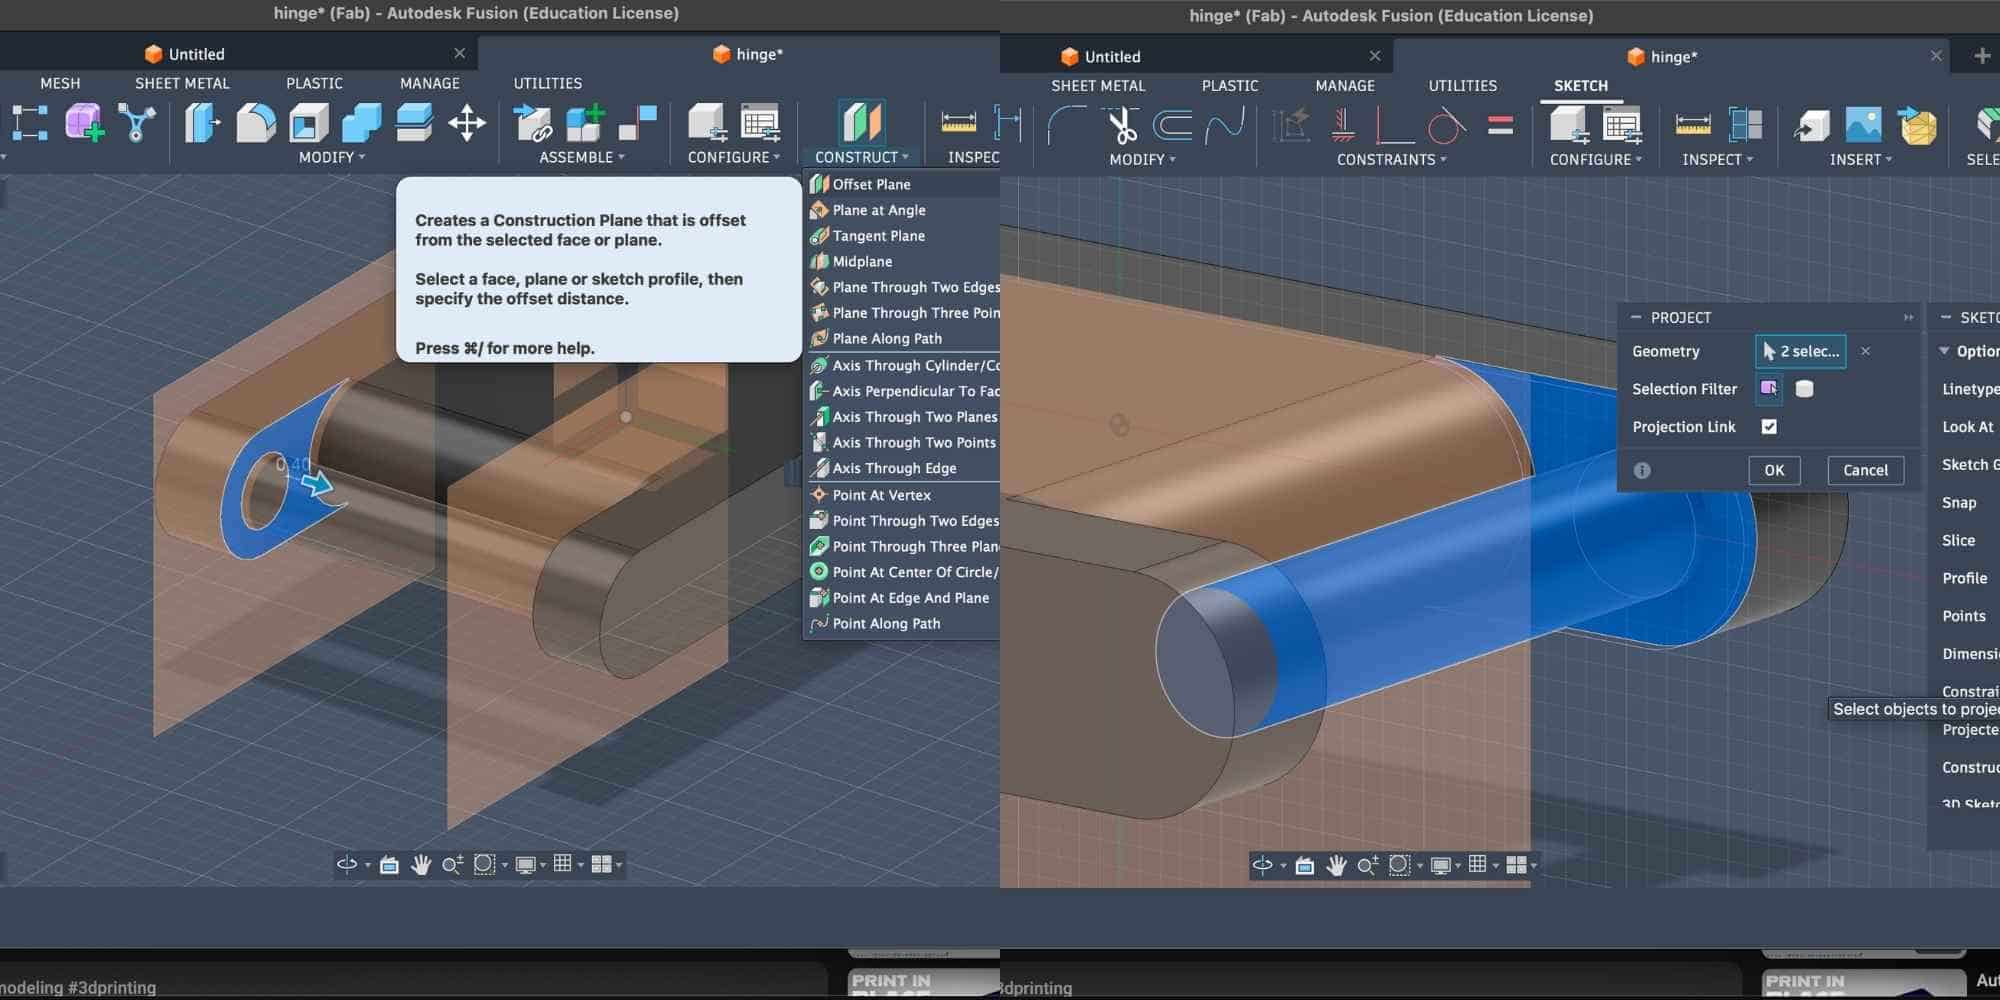Apply the Perpendicular constraint icon

pos(1393,126)
